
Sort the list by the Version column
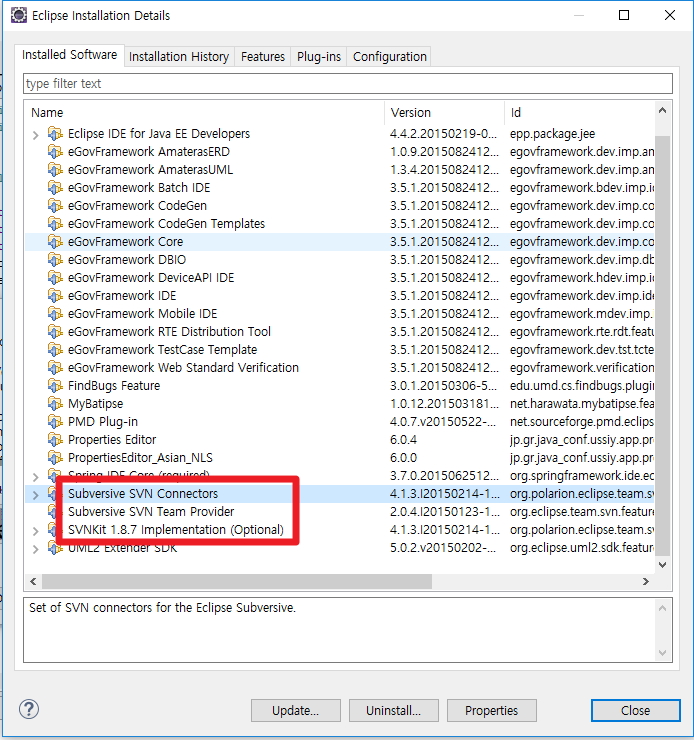coord(444,113)
